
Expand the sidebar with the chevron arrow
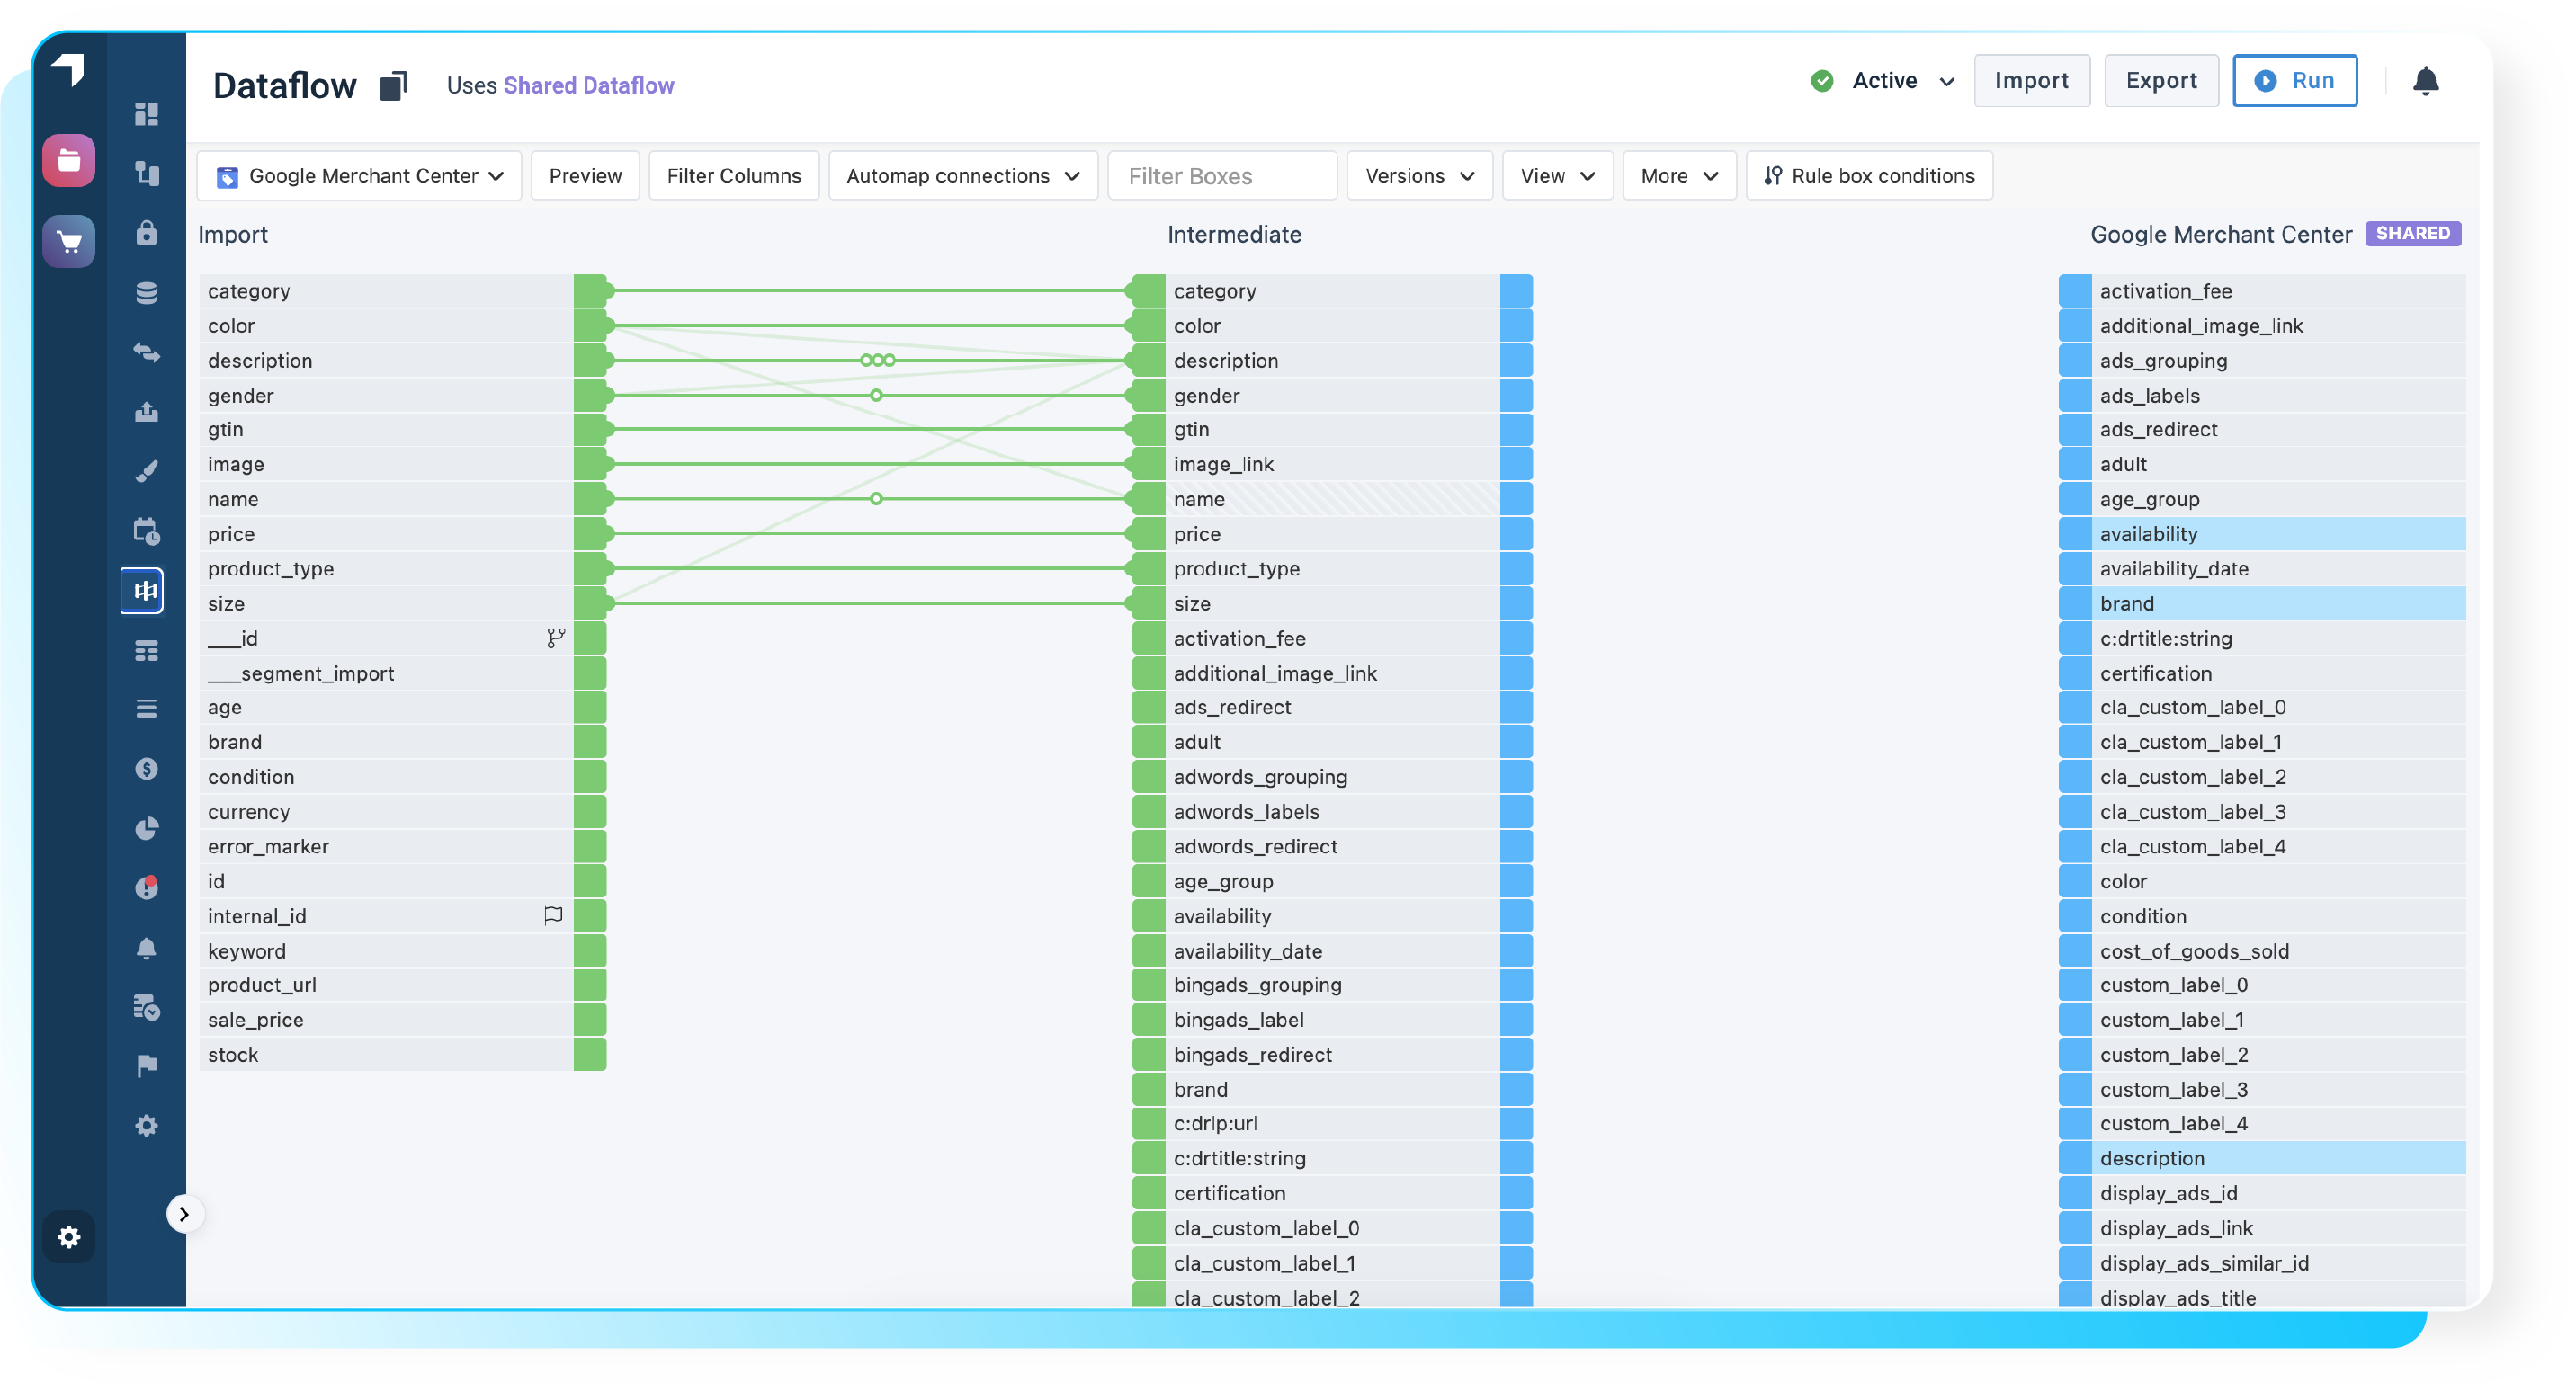click(x=184, y=1214)
